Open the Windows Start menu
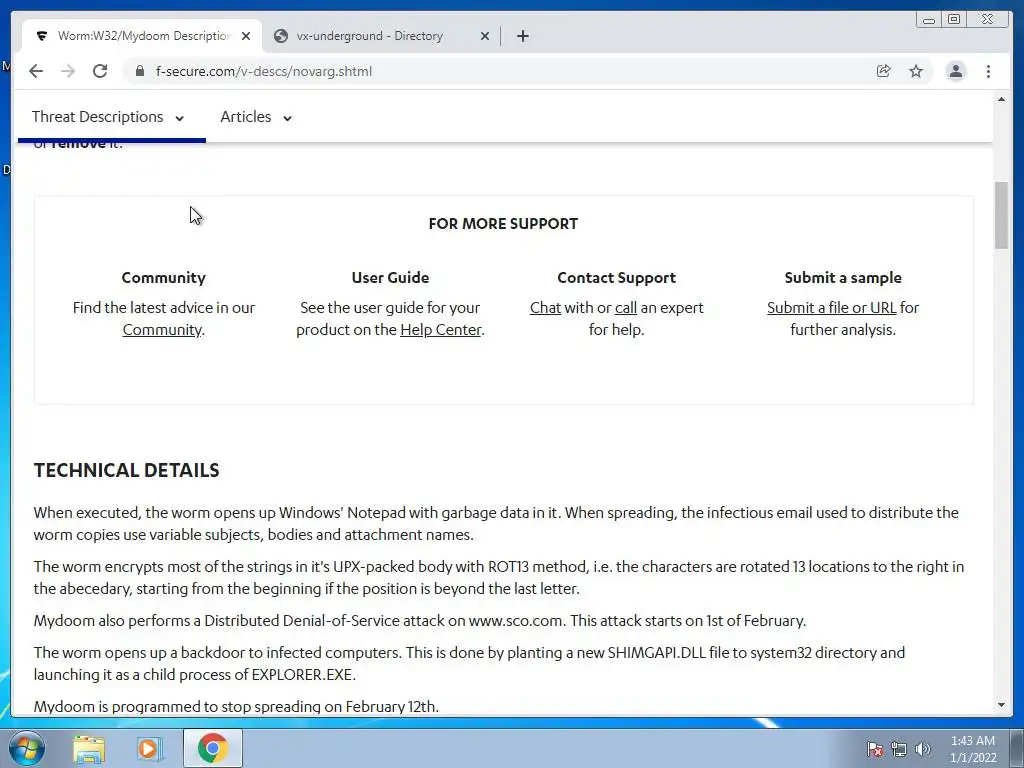 27,748
